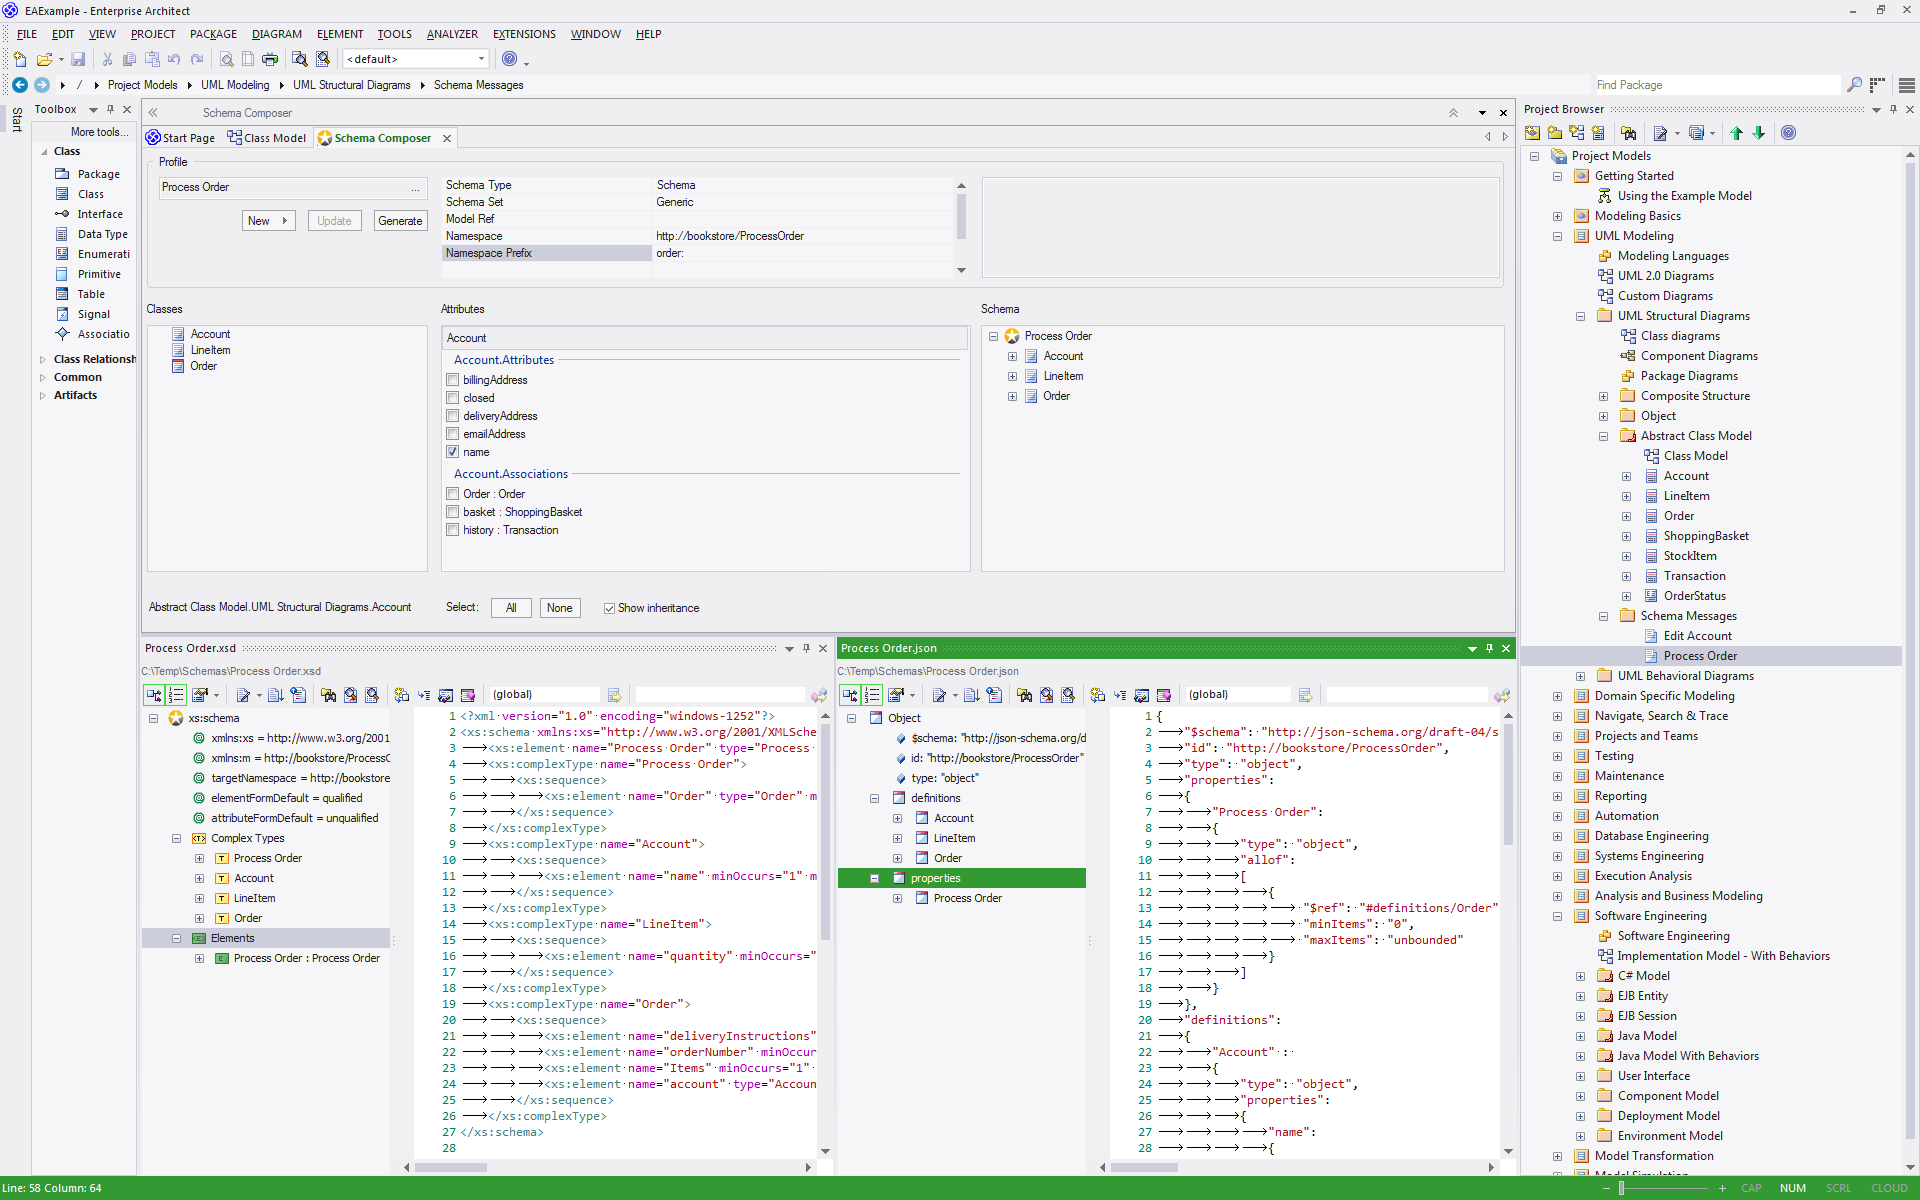Click the green up arrow in Project Browser
Viewport: 1920px width, 1200px height.
pyautogui.click(x=1736, y=133)
